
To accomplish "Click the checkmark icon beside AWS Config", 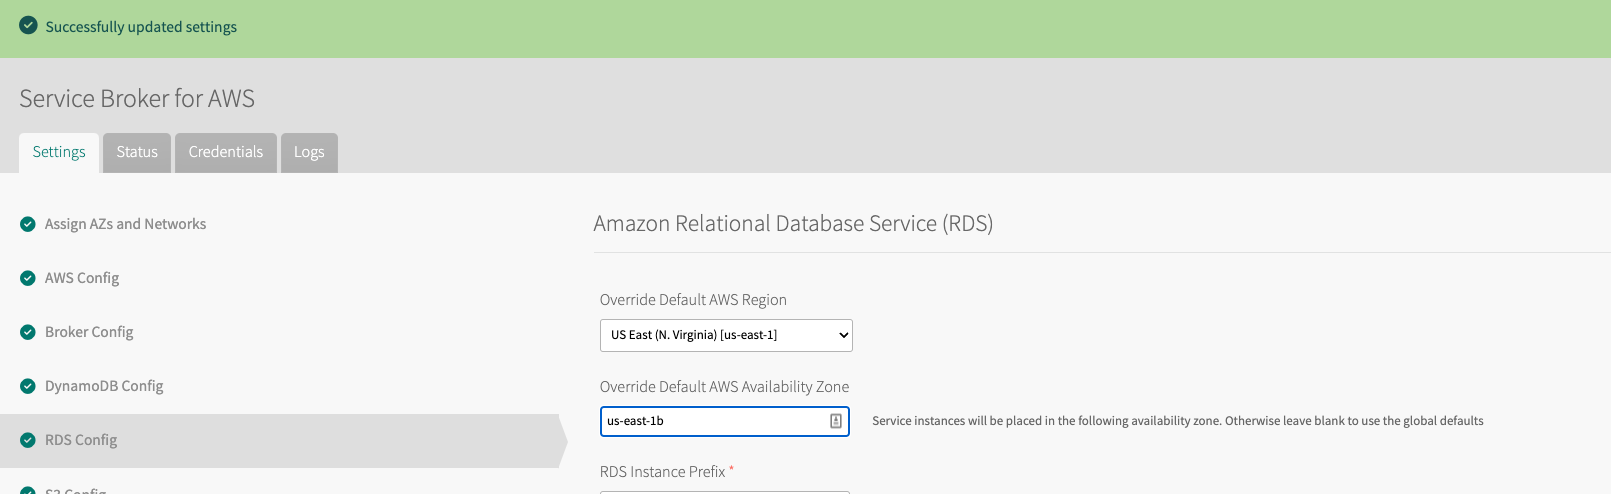I will [x=28, y=278].
